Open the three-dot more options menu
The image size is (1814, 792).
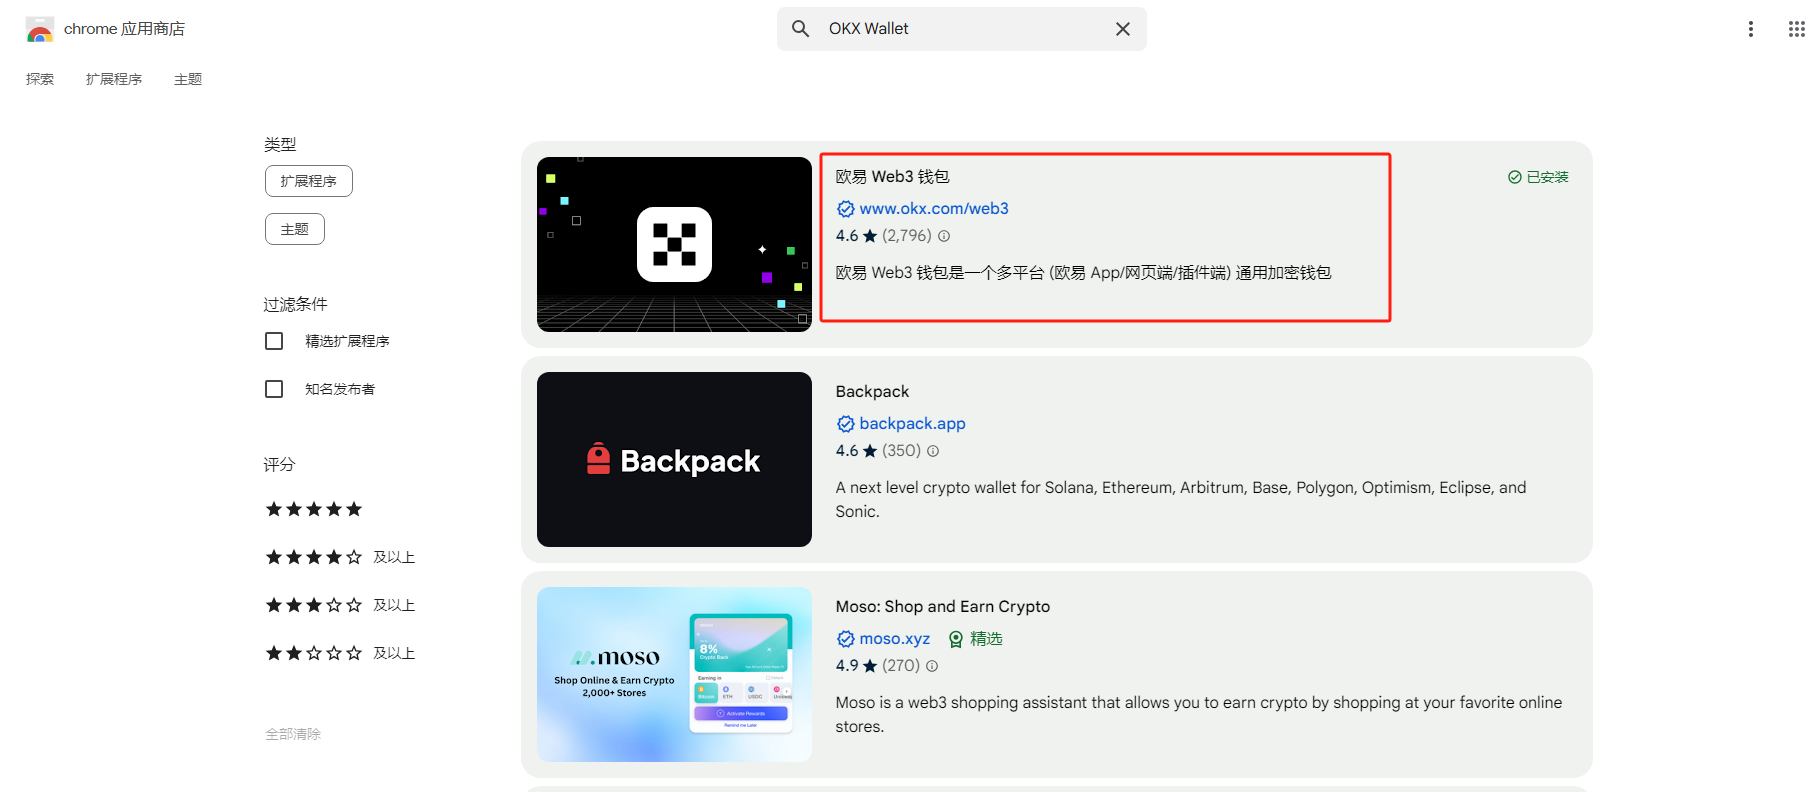point(1750,29)
